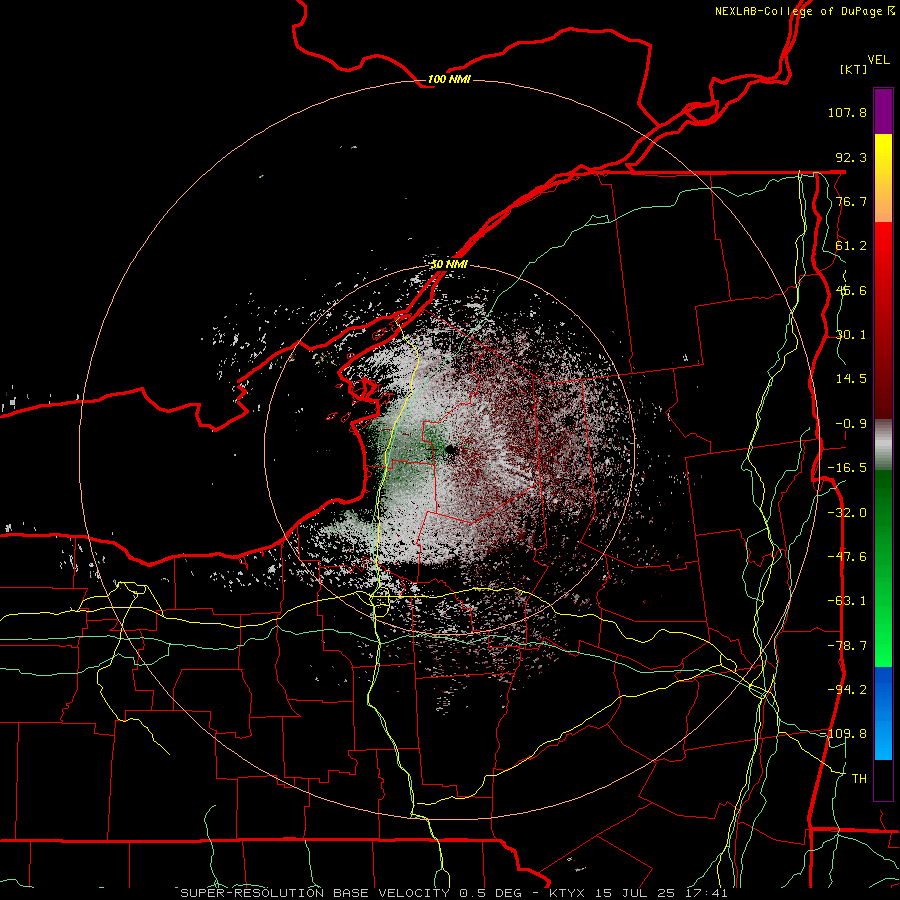Click the black radar site dot at center

pyautogui.click(x=449, y=449)
